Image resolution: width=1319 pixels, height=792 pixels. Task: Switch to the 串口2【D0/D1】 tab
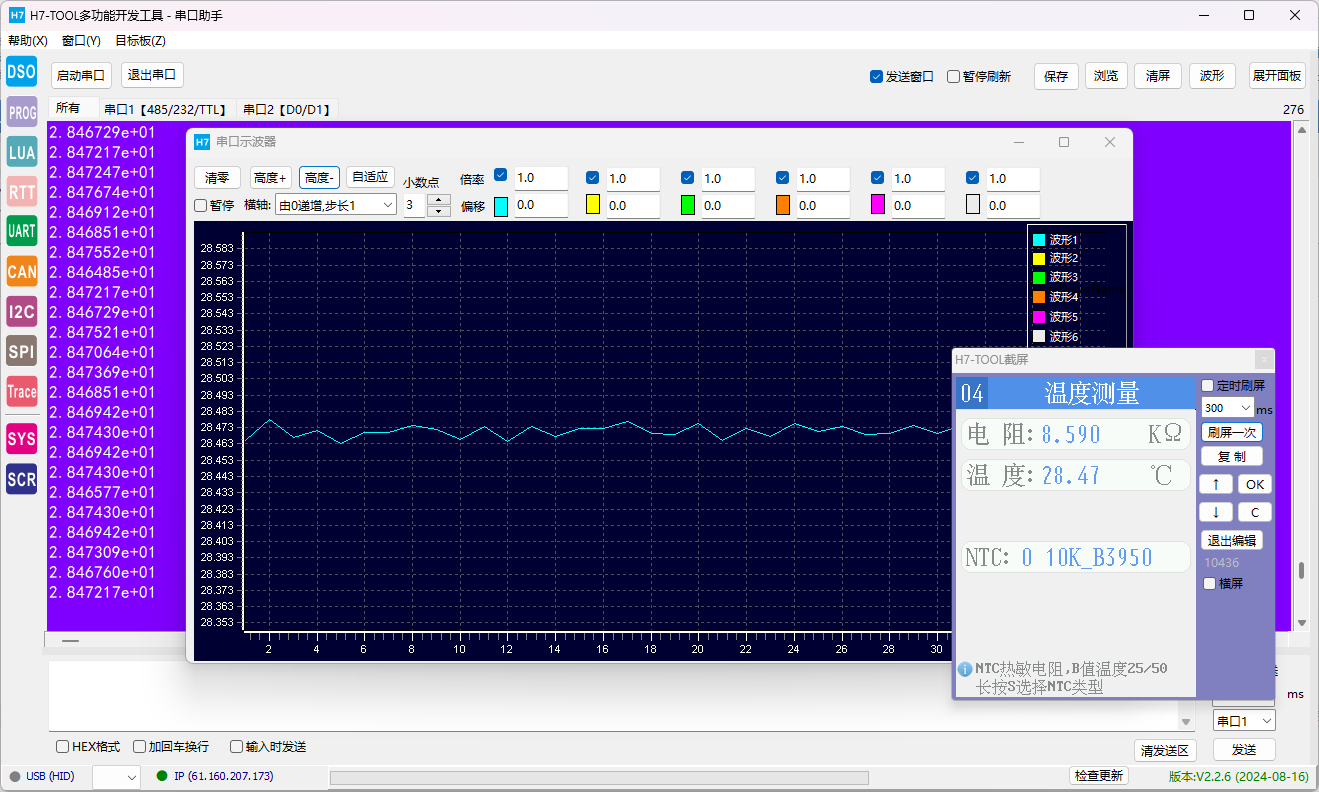click(x=288, y=109)
